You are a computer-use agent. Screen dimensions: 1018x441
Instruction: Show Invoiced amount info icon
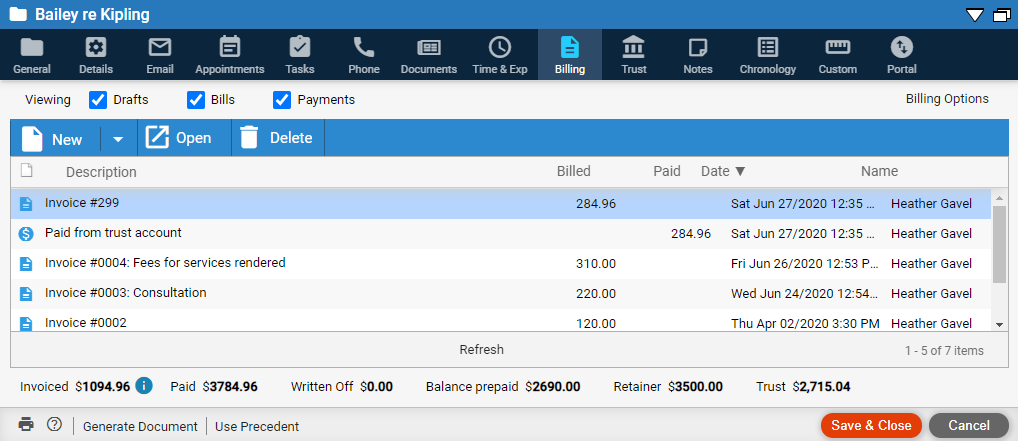click(x=144, y=386)
